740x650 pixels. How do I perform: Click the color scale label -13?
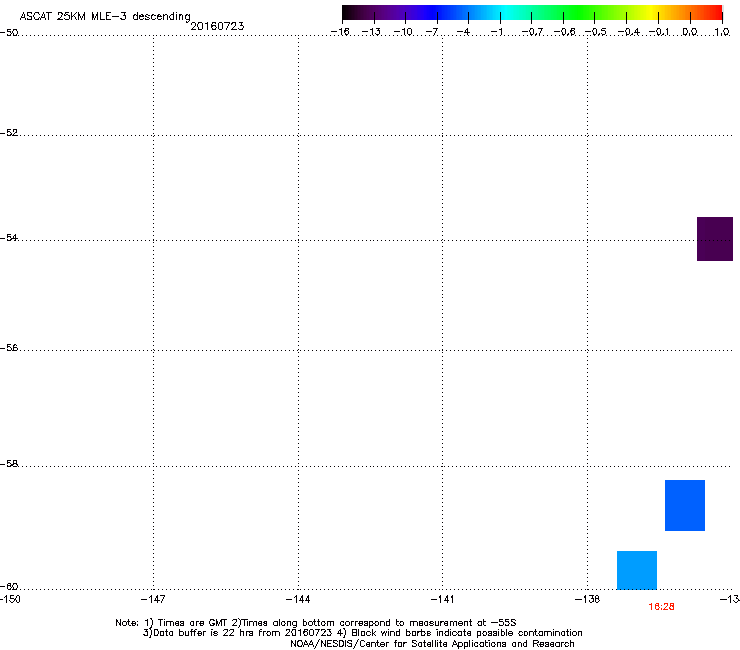371,32
